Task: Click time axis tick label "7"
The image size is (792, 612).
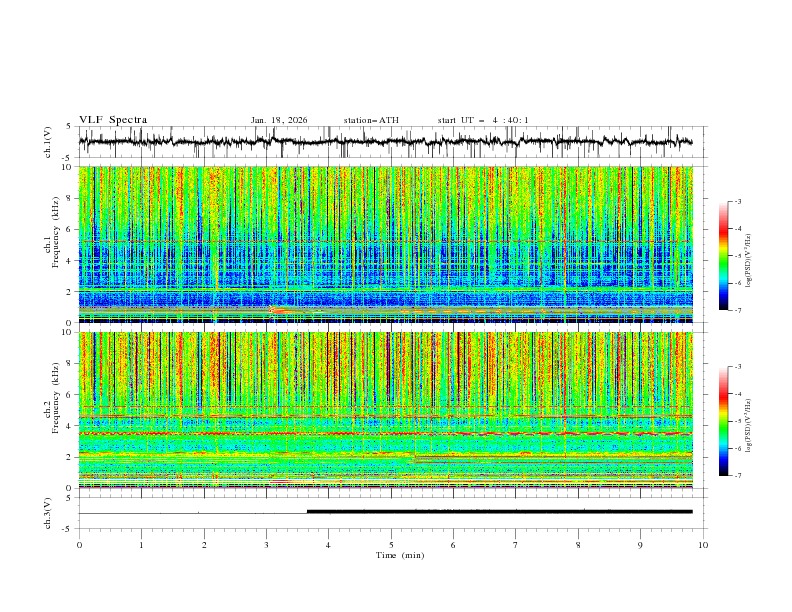Action: pos(516,545)
